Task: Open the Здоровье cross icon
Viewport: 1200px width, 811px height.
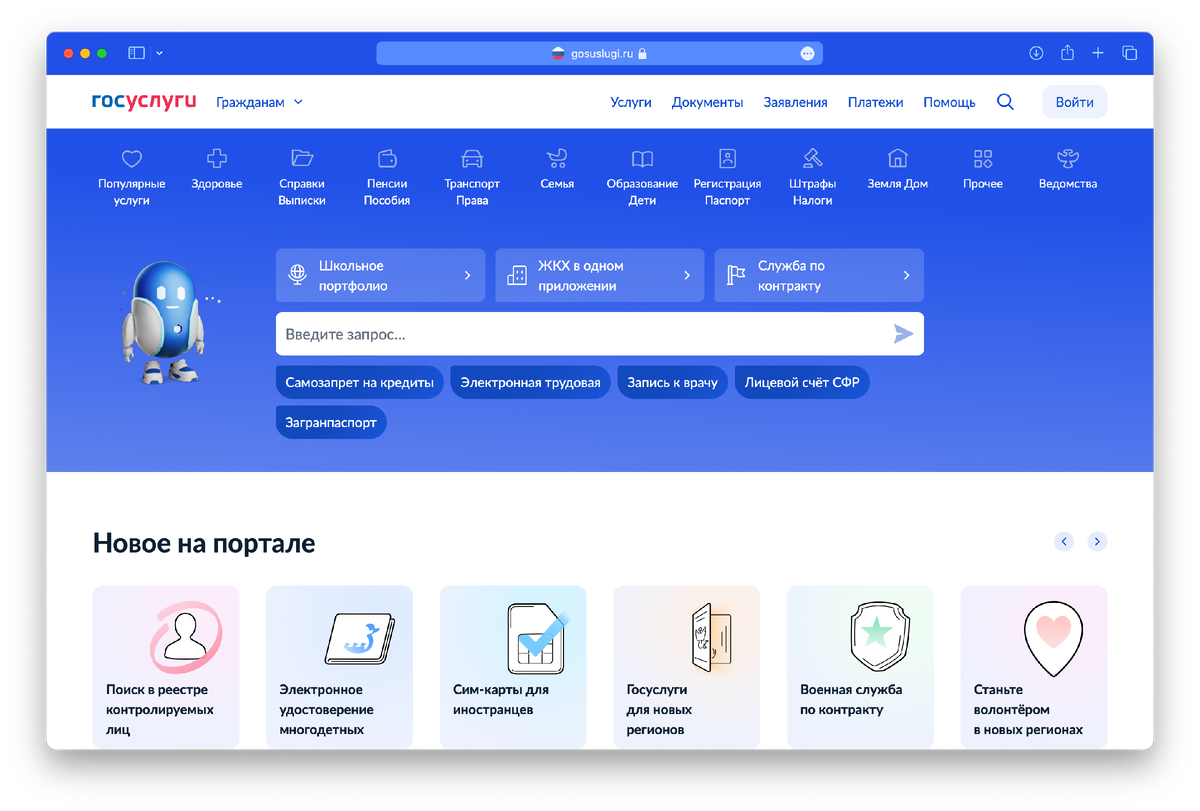Action: 217,158
